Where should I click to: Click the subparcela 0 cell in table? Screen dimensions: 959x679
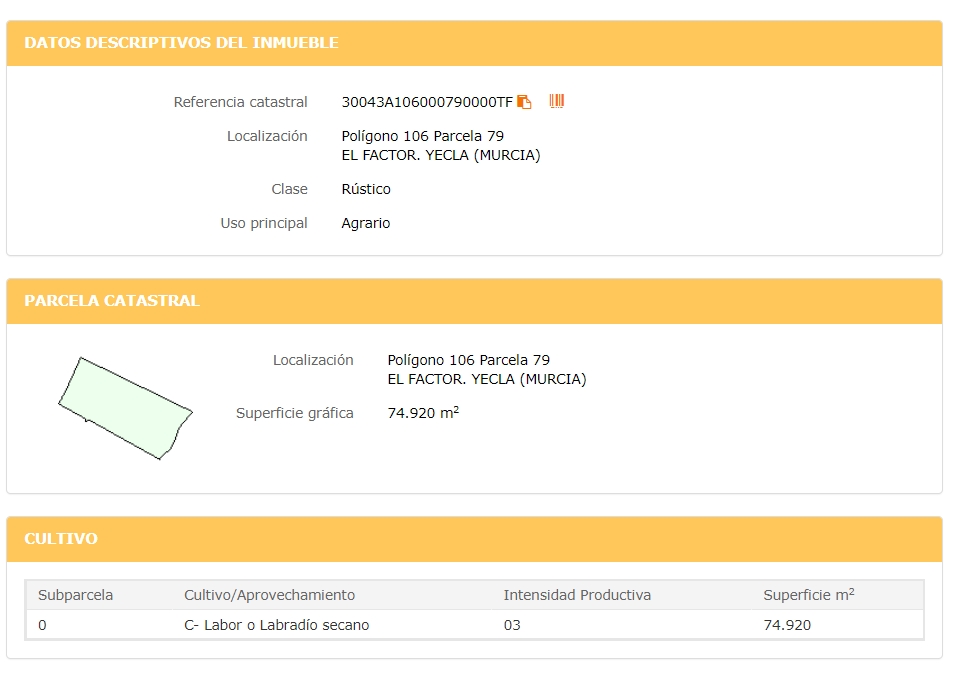(42, 625)
